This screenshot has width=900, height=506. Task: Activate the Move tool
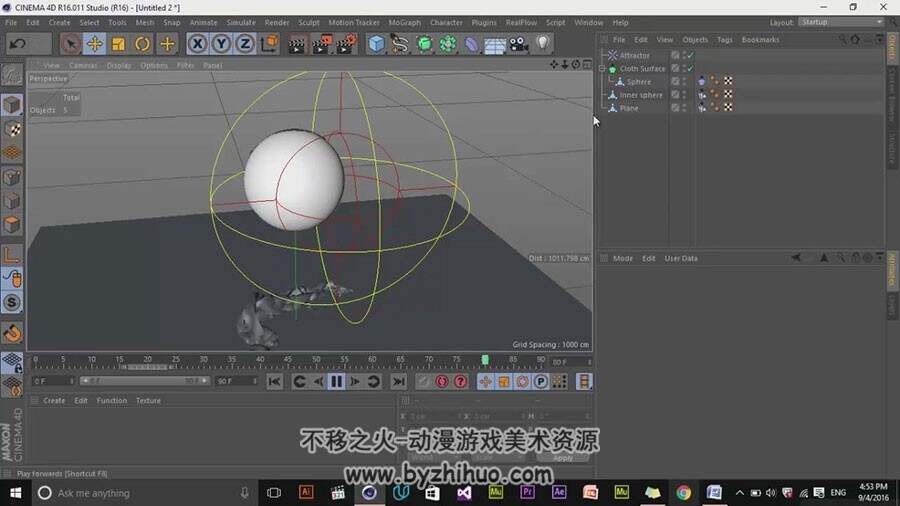(x=94, y=44)
